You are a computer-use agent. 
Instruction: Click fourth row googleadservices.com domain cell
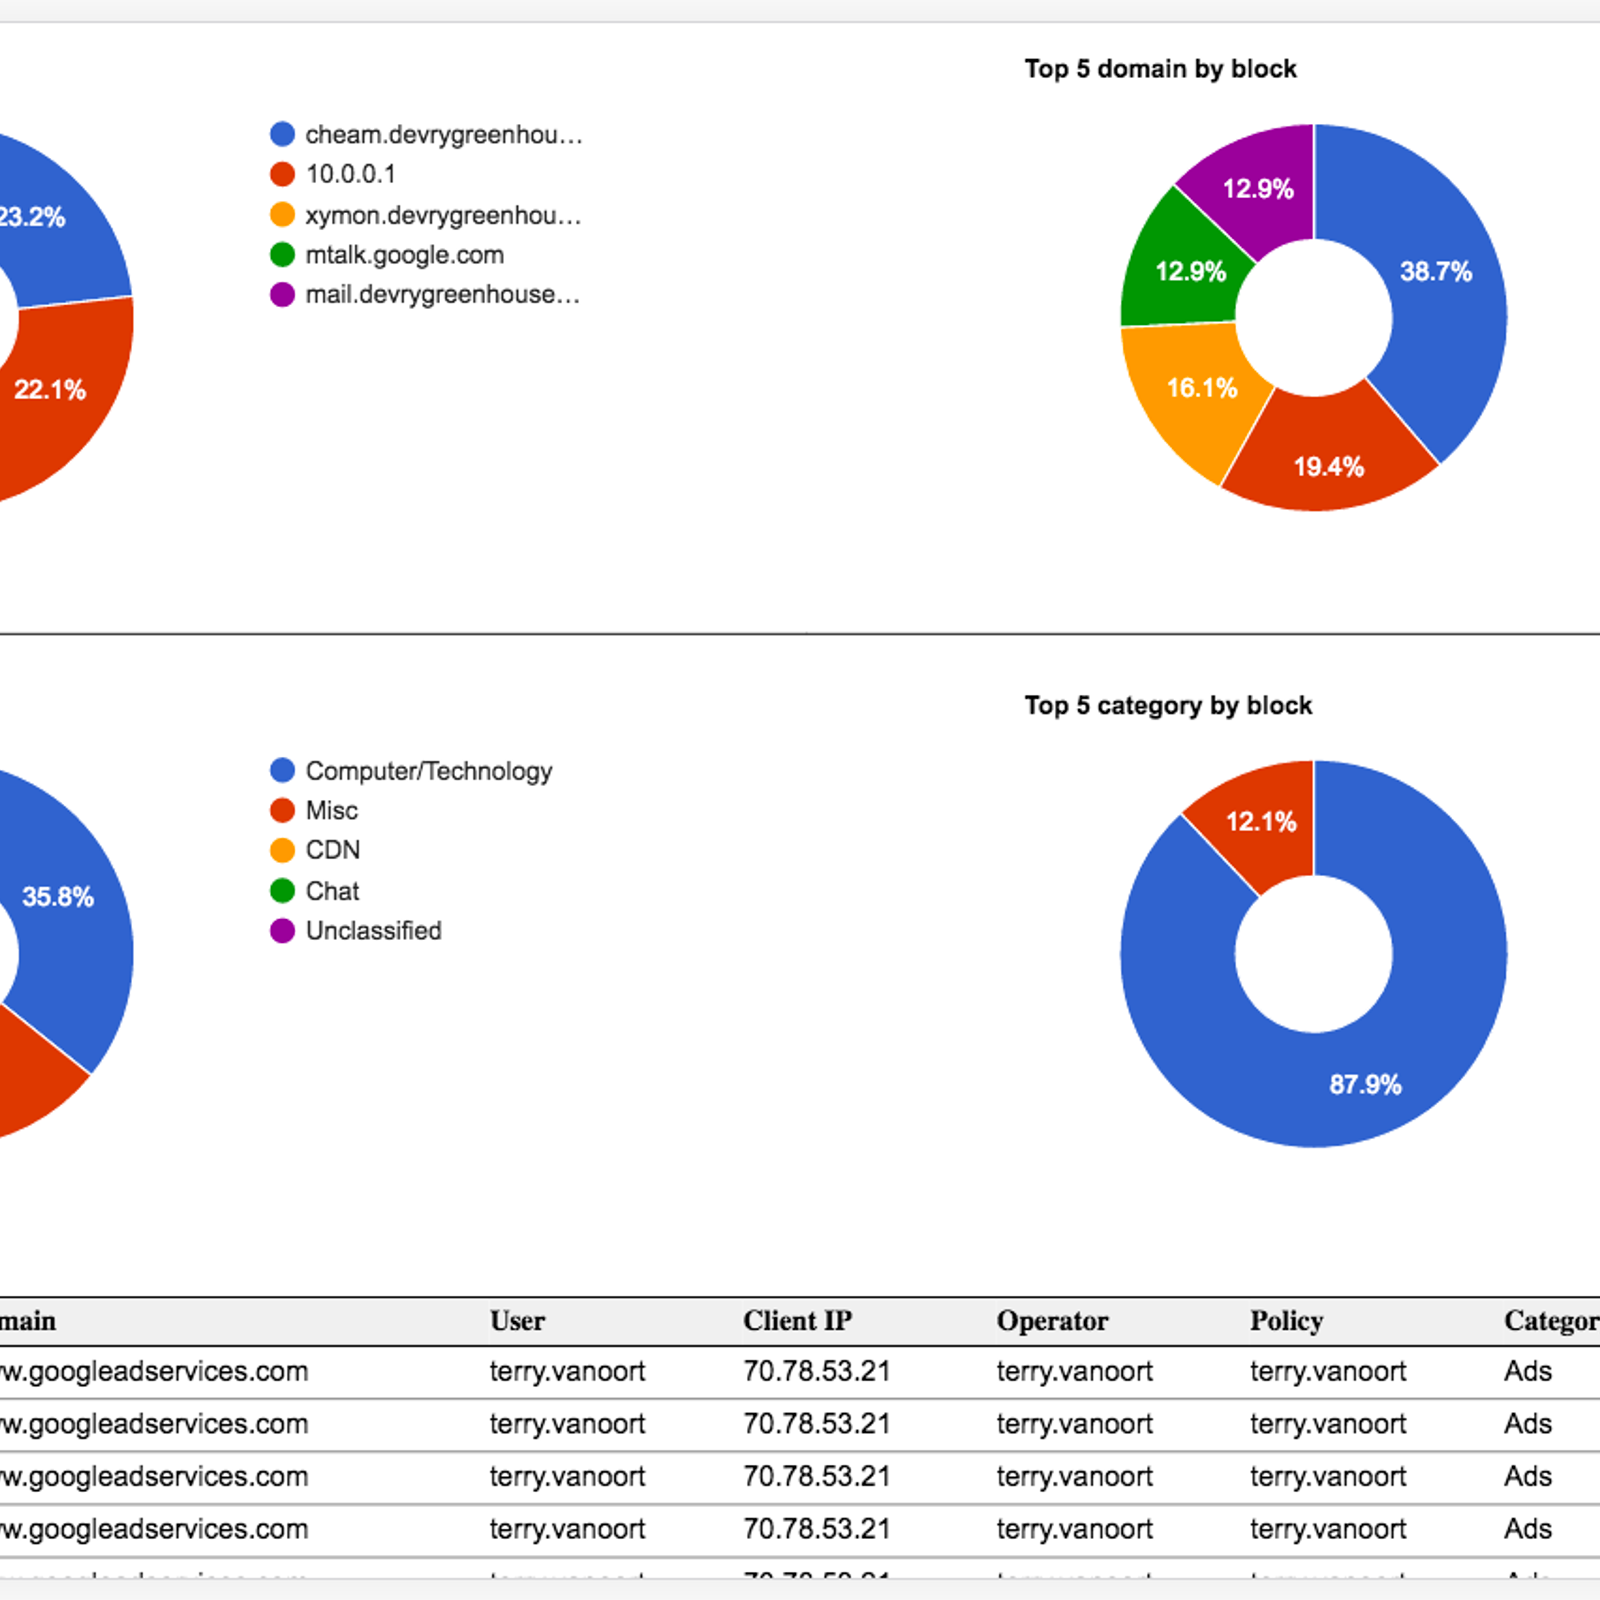click(154, 1529)
